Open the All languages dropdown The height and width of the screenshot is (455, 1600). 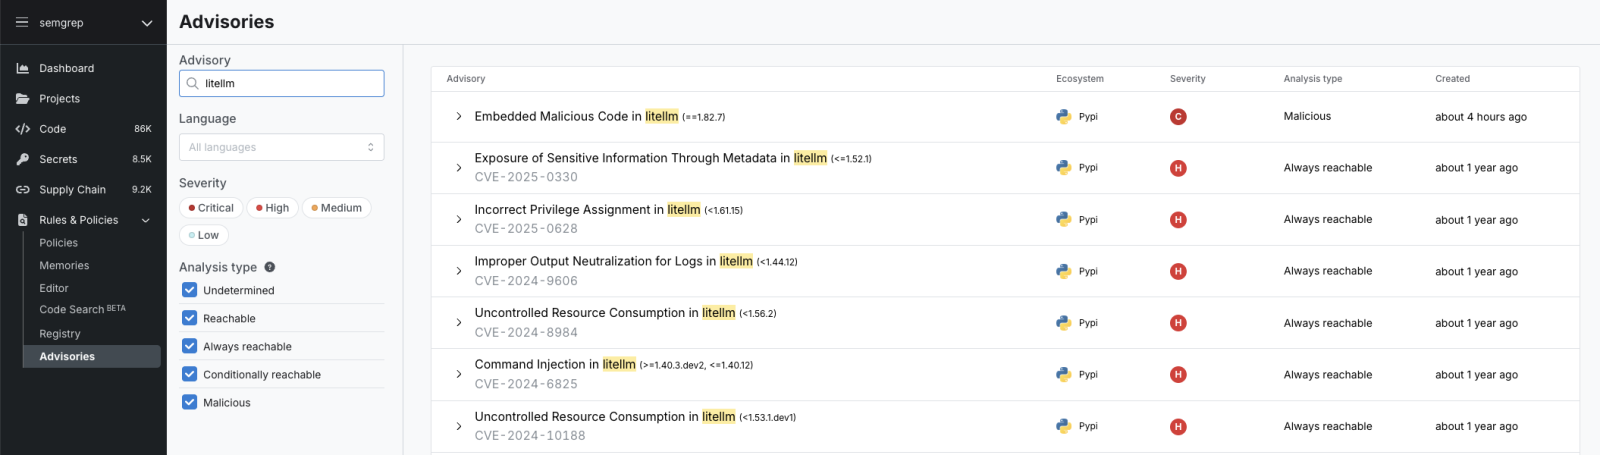pyautogui.click(x=281, y=147)
